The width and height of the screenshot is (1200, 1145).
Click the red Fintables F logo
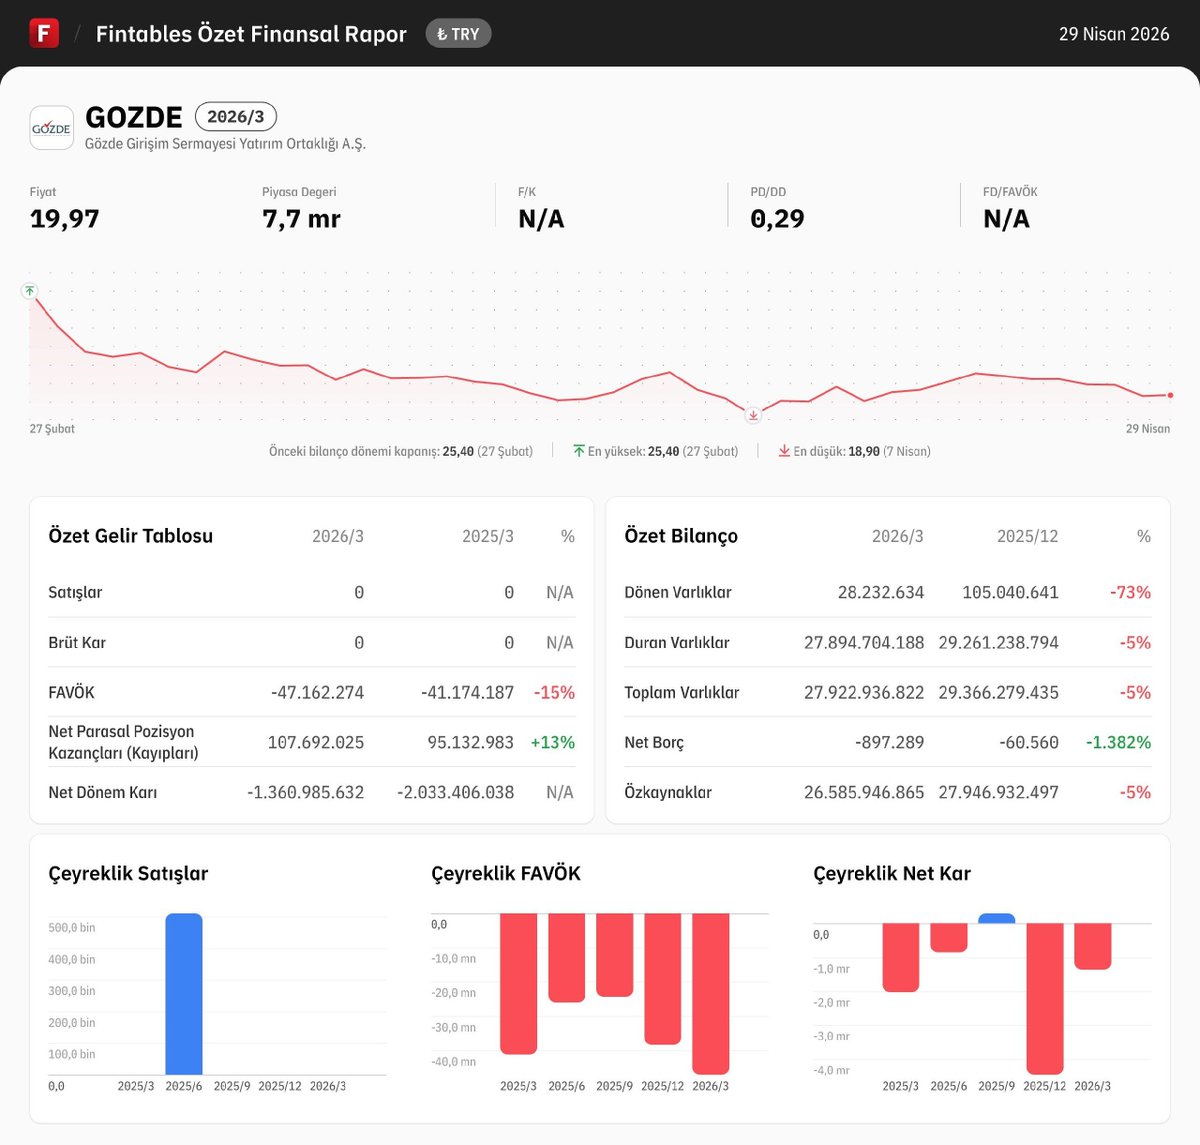[x=44, y=33]
